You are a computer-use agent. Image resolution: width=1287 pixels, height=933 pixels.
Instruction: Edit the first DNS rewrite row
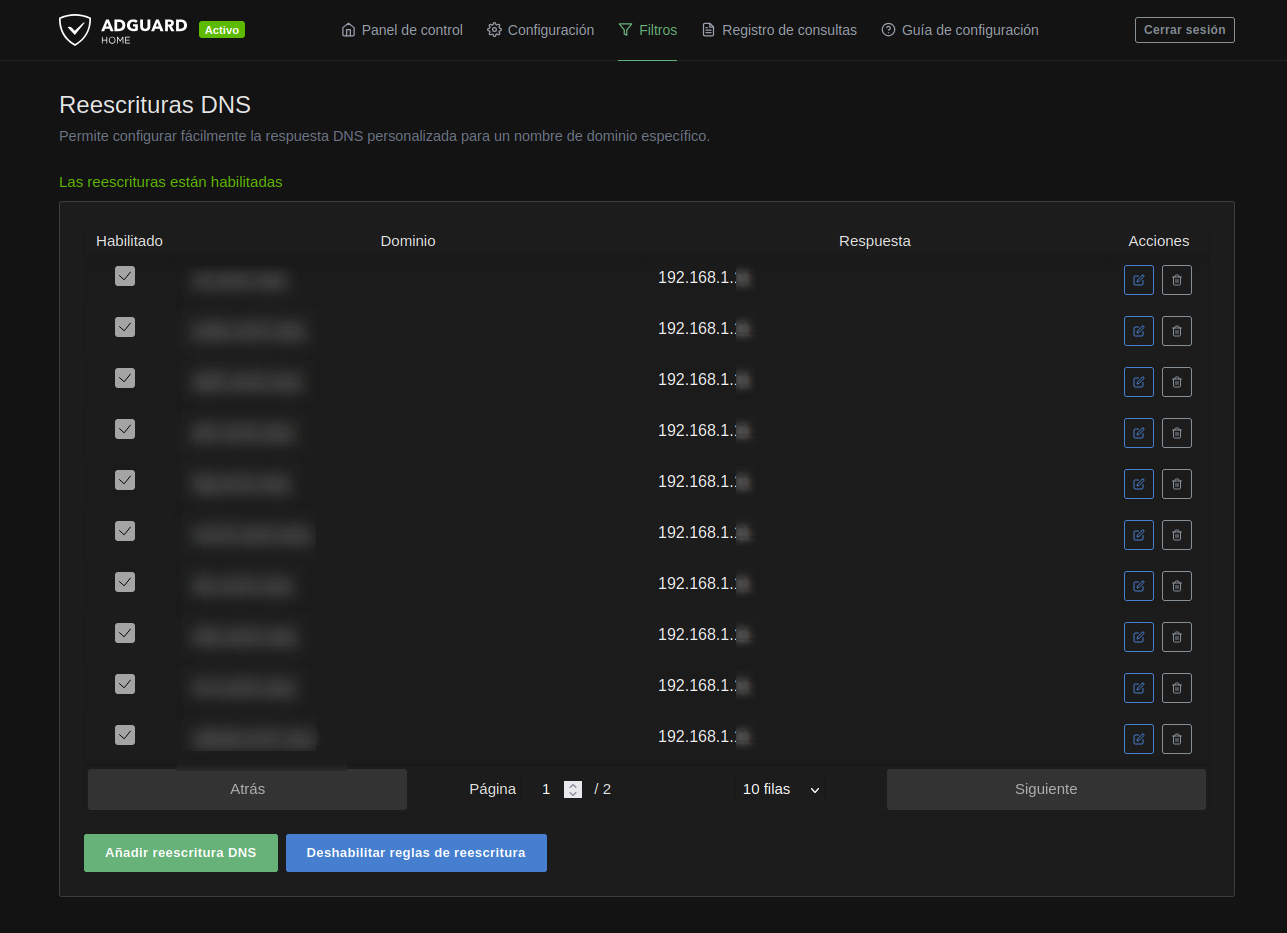pos(1138,280)
